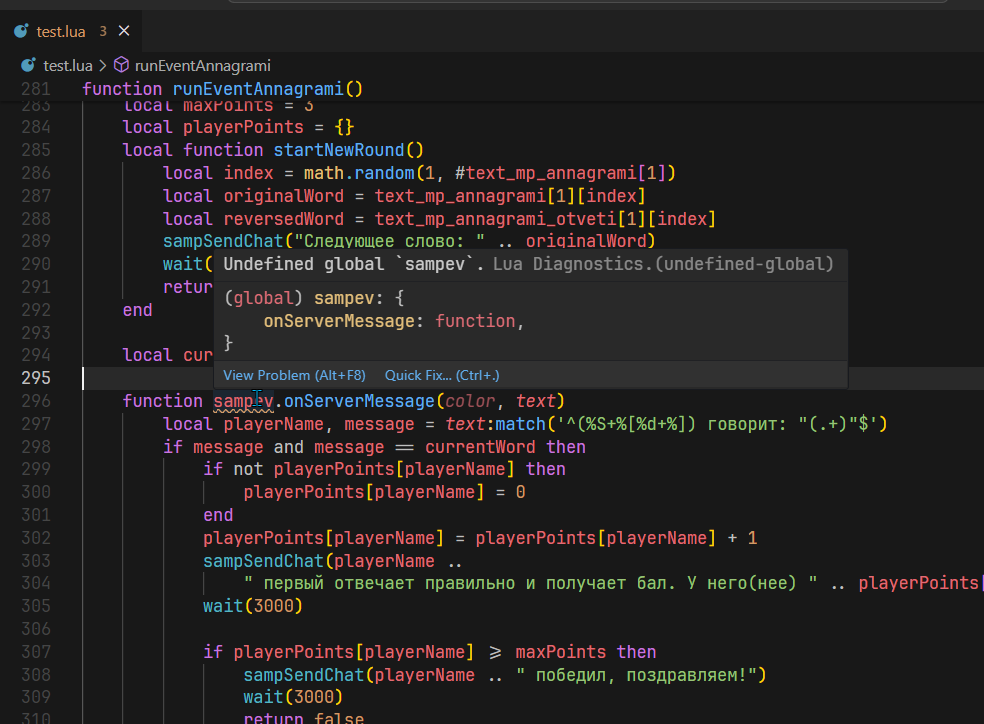This screenshot has height=724, width=984.
Task: Click View Problem (Alt+F8) link
Action: (x=294, y=375)
